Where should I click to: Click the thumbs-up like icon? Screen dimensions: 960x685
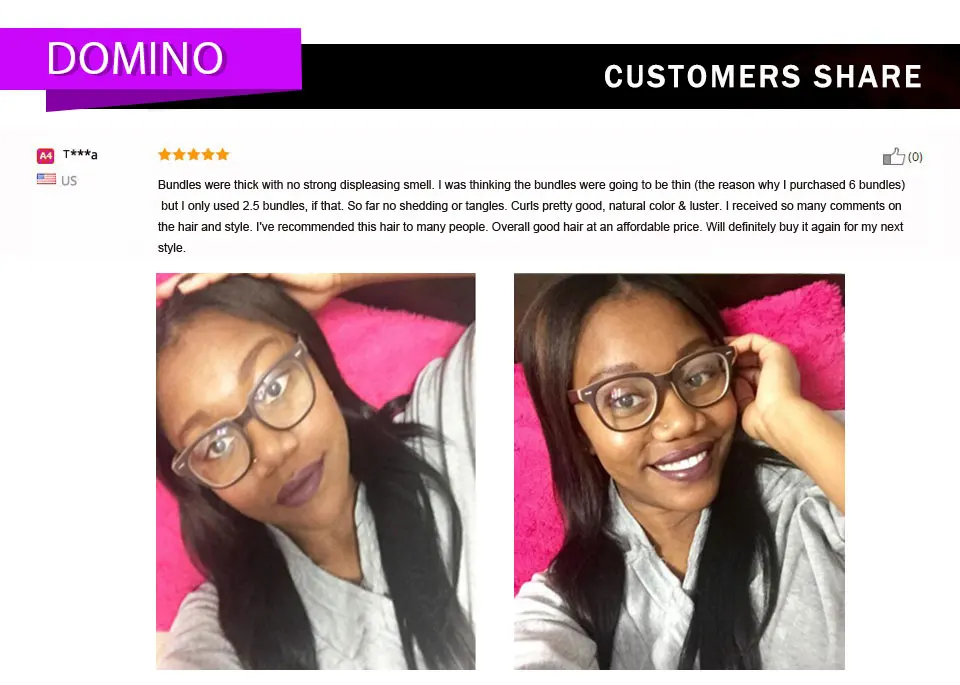893,157
